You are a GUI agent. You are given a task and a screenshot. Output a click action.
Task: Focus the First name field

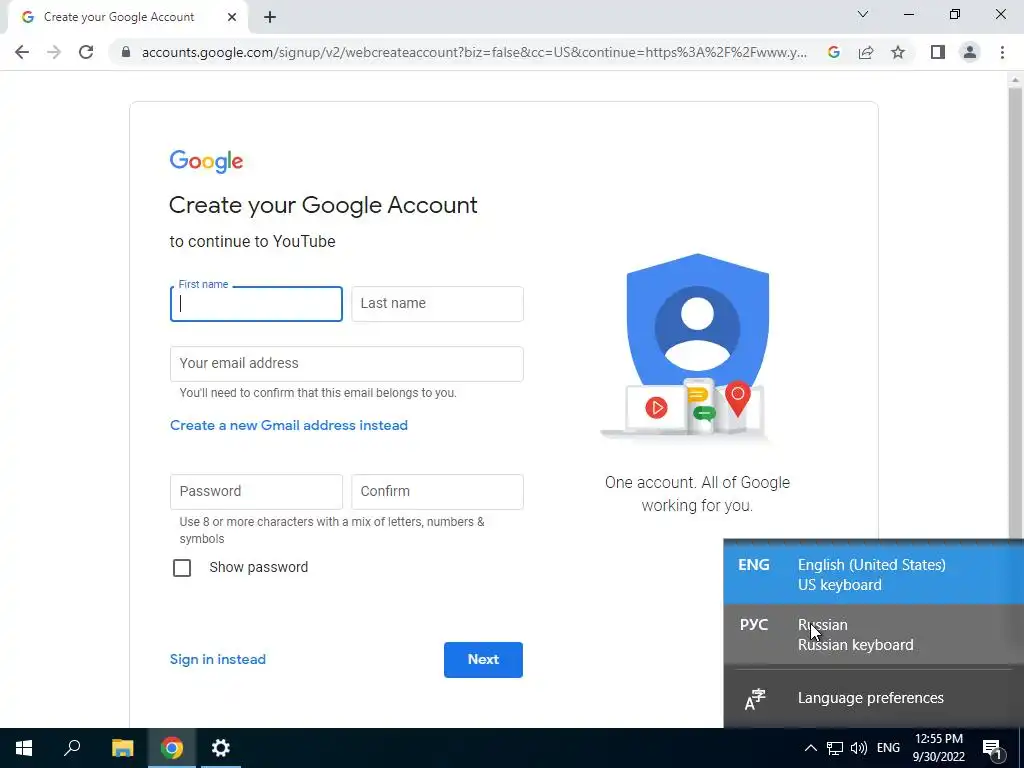pyautogui.click(x=256, y=304)
